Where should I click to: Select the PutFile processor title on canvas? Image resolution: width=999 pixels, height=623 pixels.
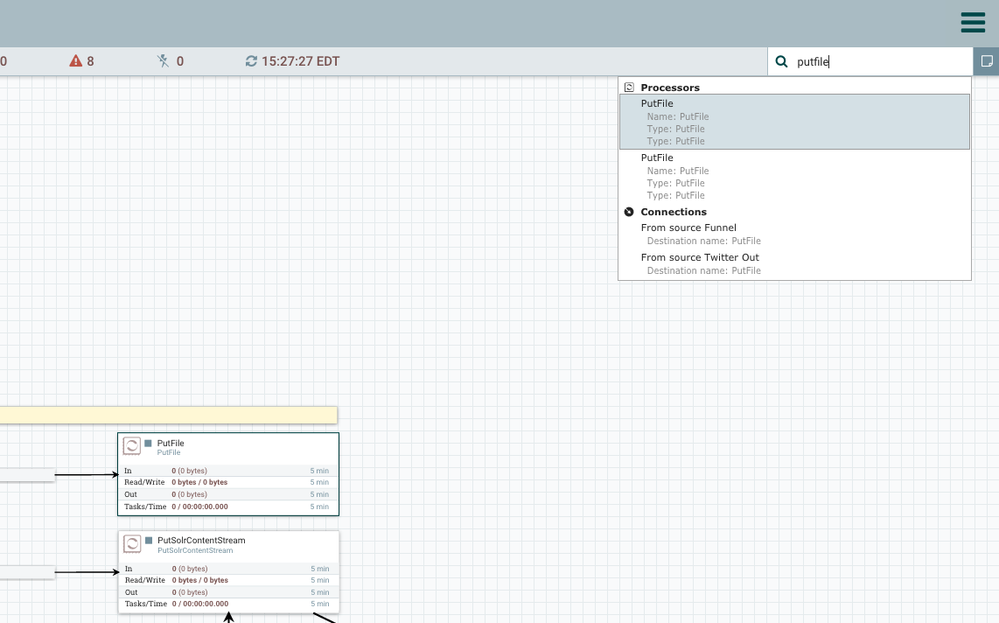(171, 443)
